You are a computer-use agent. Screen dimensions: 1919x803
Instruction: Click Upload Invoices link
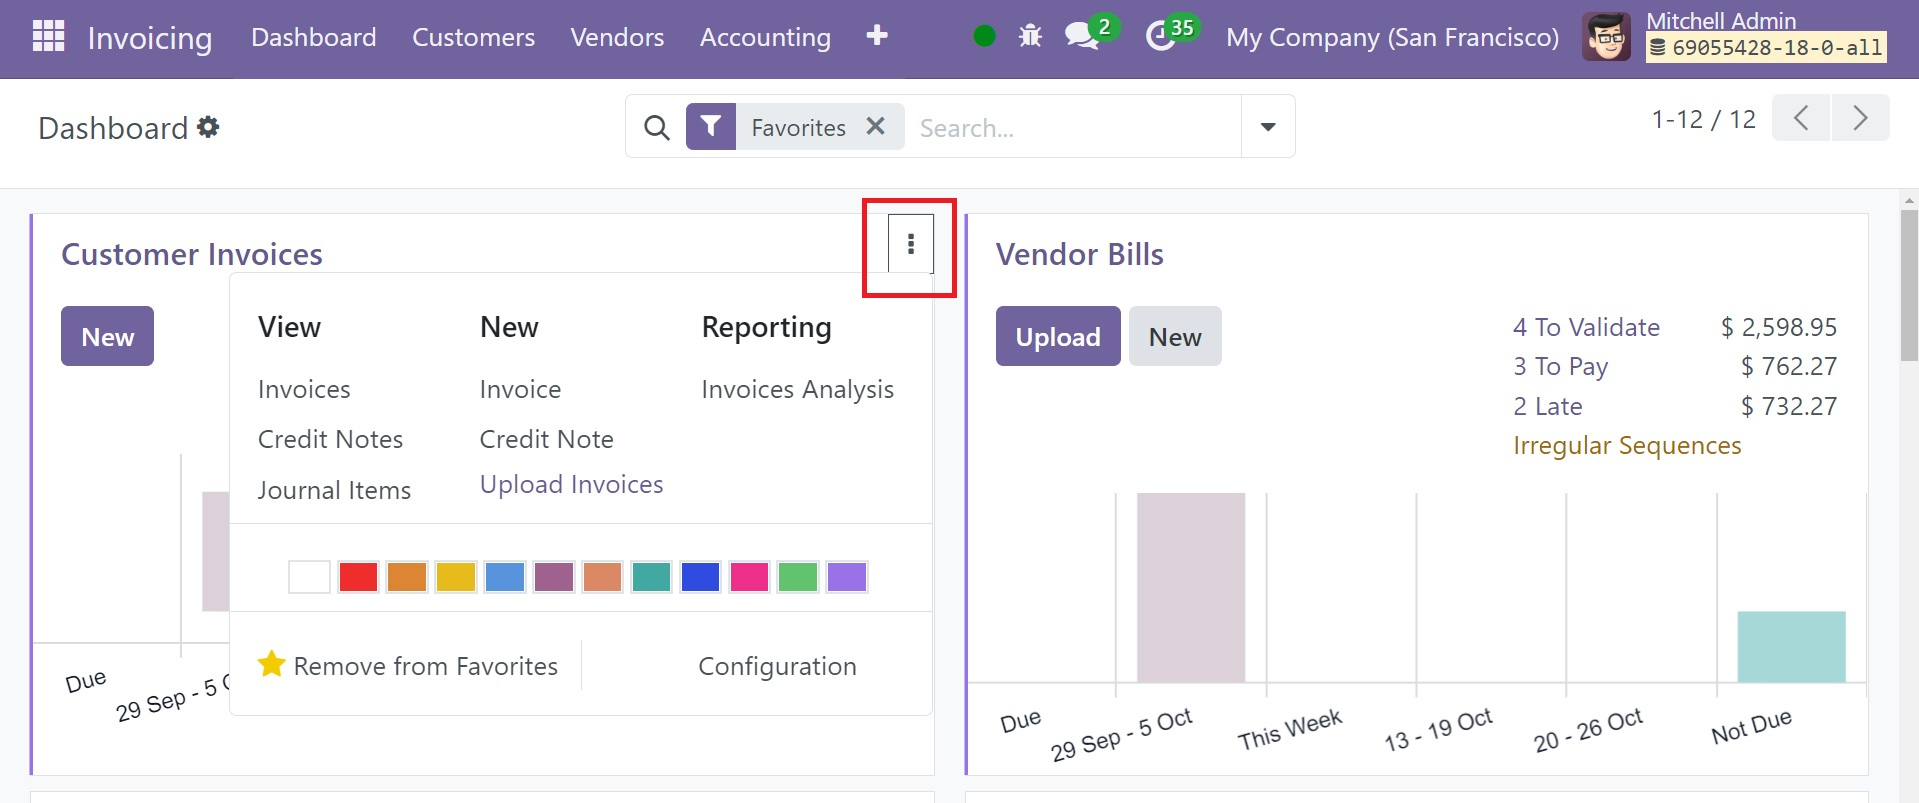pos(571,484)
